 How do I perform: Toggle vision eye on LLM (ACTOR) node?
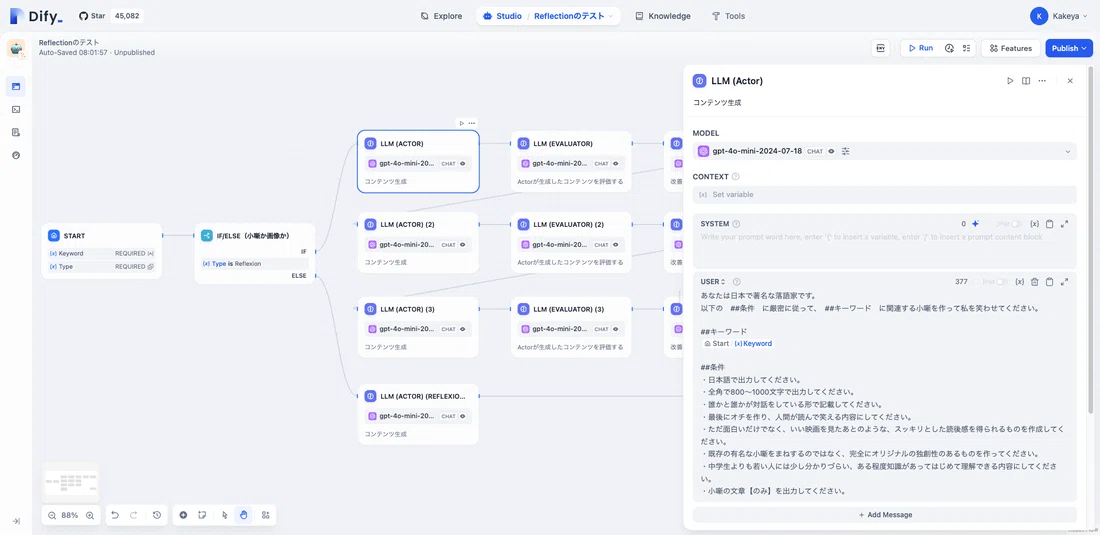pyautogui.click(x=463, y=163)
